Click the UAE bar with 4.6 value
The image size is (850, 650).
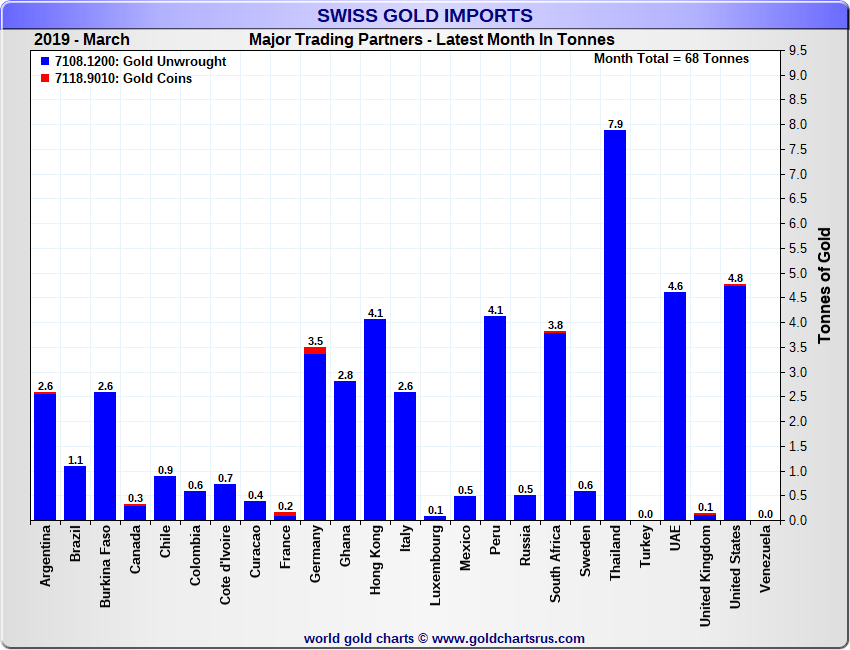coord(675,406)
